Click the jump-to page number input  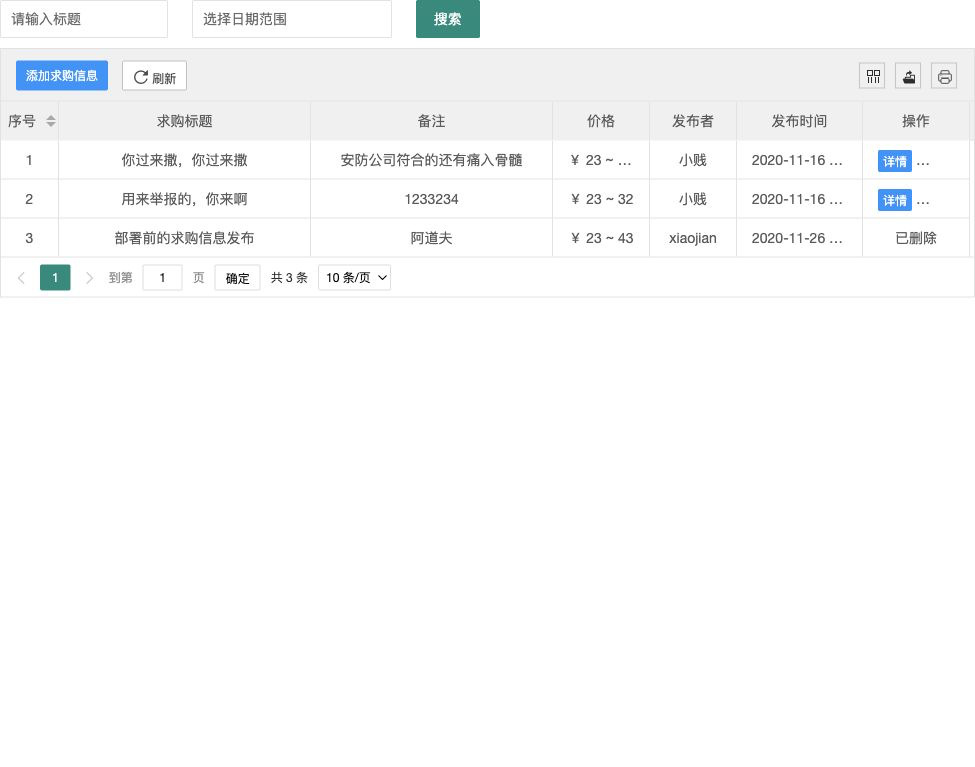click(162, 277)
